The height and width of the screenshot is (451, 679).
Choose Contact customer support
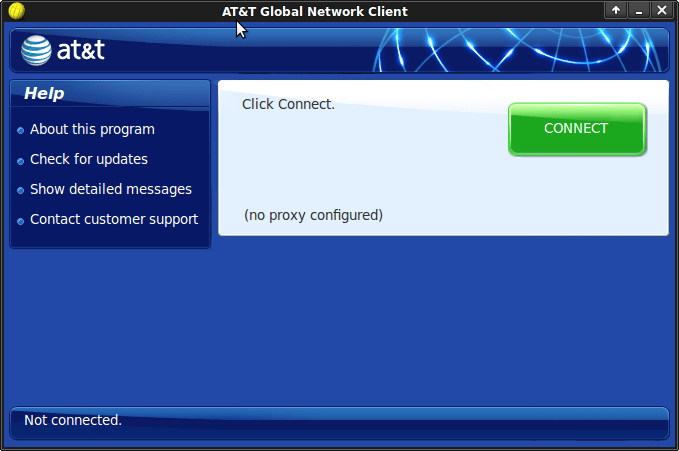tap(114, 219)
